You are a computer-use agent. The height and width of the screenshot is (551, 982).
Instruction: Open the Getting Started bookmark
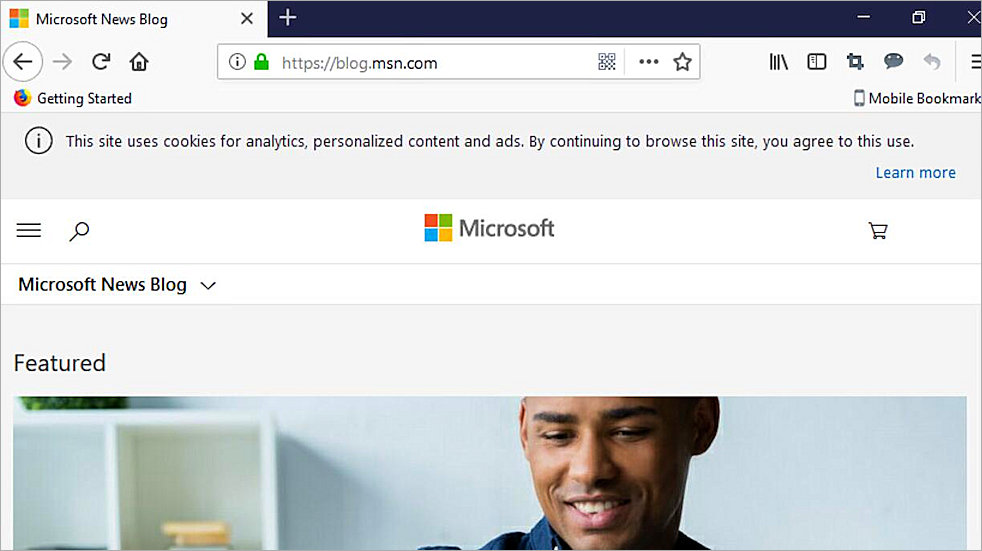pyautogui.click(x=73, y=98)
